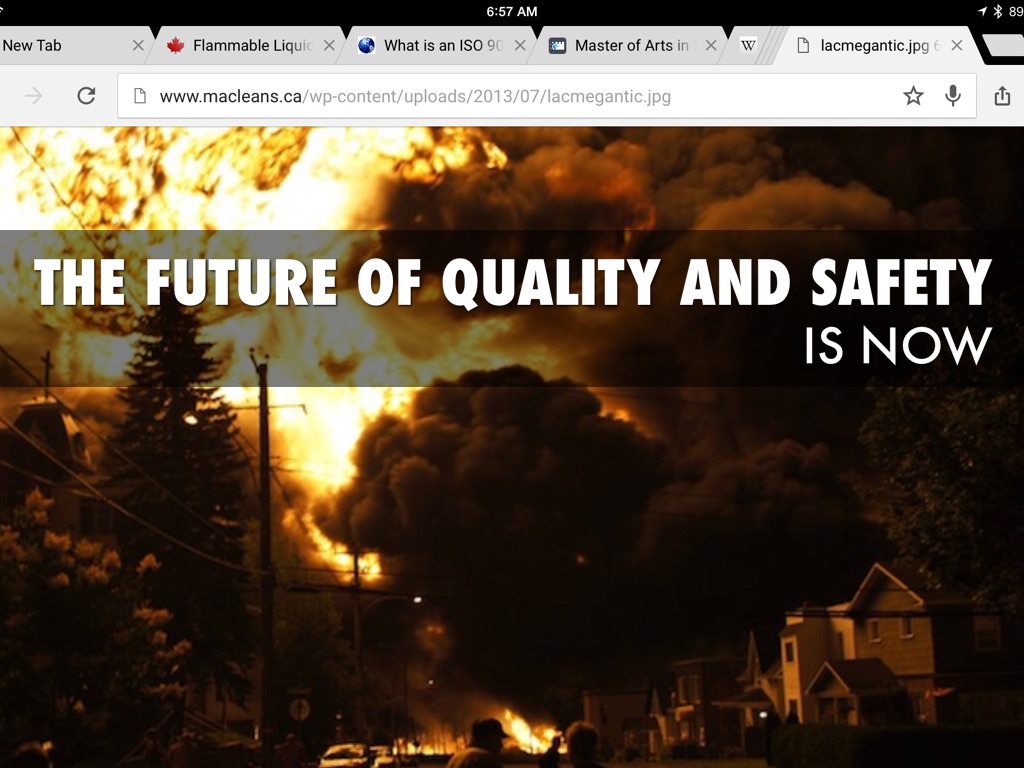Close the lacmegantic.jpg tab

[957, 45]
